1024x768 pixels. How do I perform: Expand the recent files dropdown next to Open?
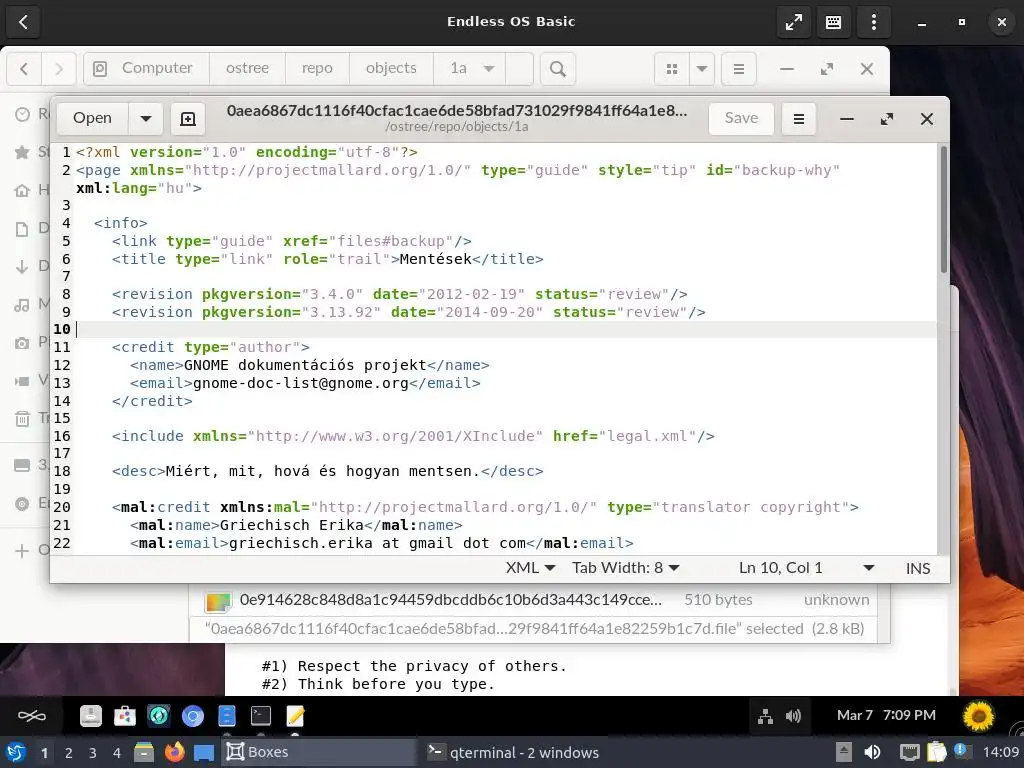coord(146,118)
